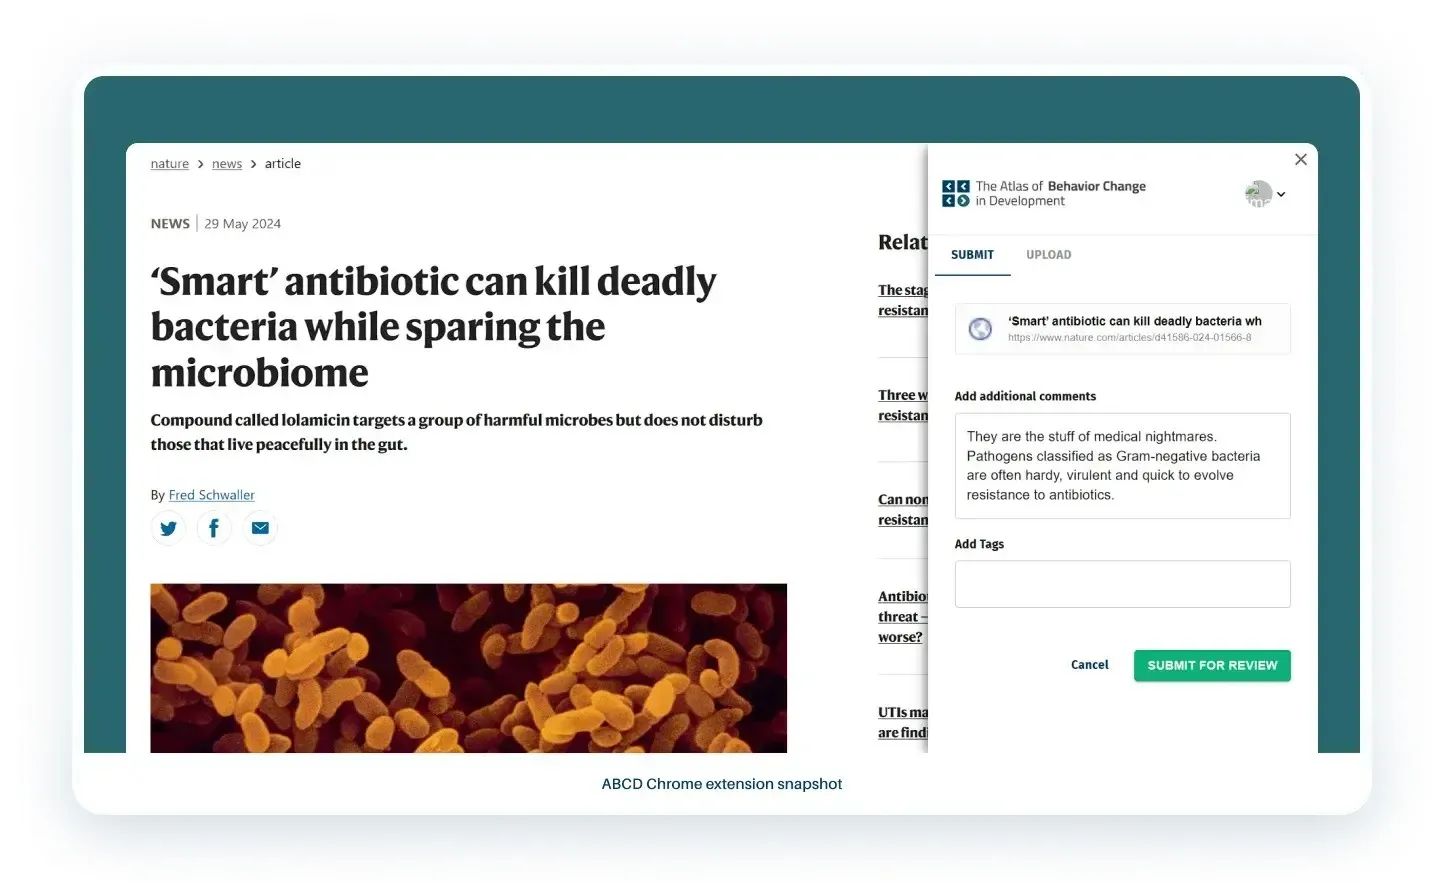Navigate to the nature breadcrumb link
1444x895 pixels.
[169, 163]
